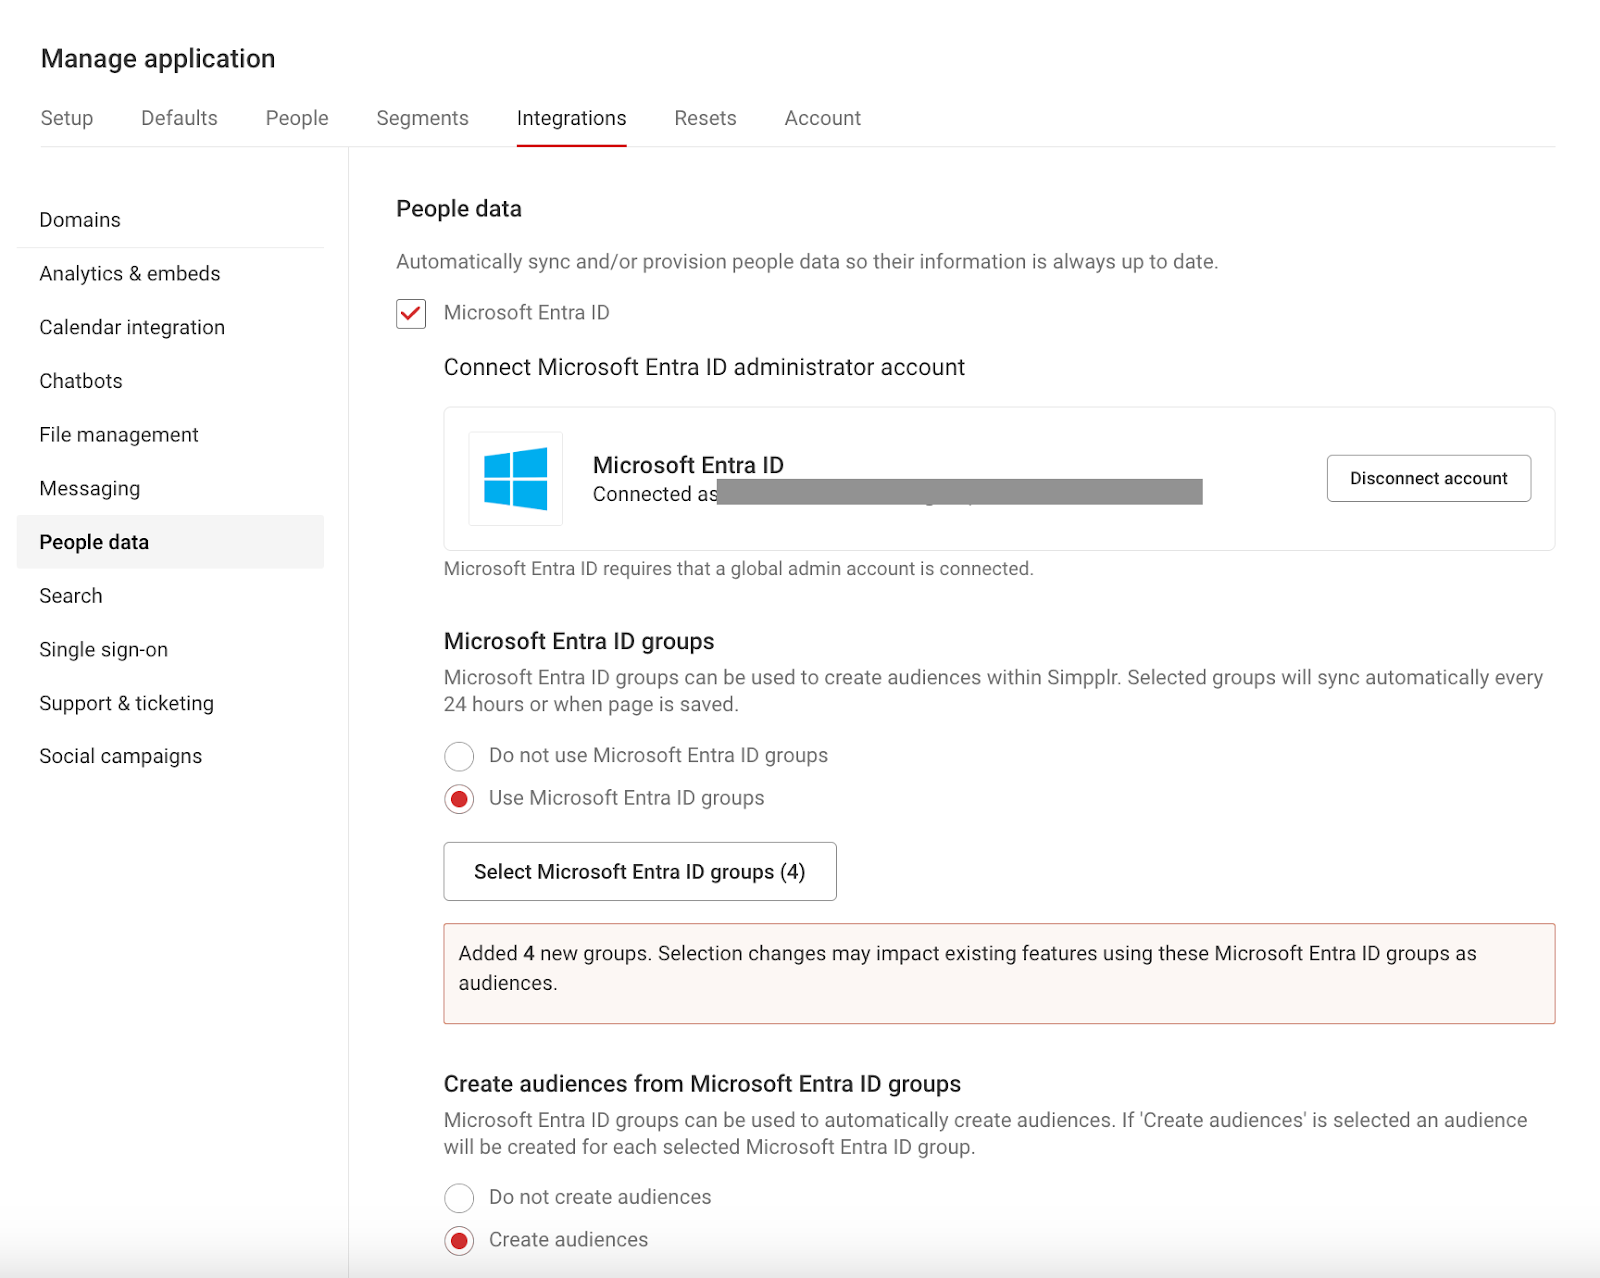Viewport: 1600px width, 1278px height.
Task: Click the Microsoft Entra ID card title
Action: 688,465
